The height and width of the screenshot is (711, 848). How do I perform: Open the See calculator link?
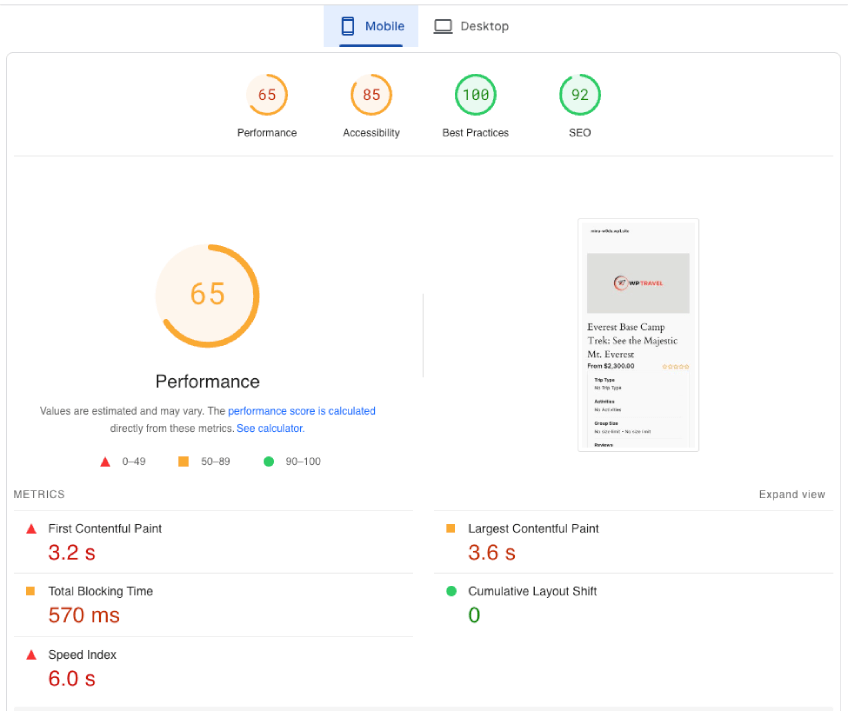[x=270, y=428]
